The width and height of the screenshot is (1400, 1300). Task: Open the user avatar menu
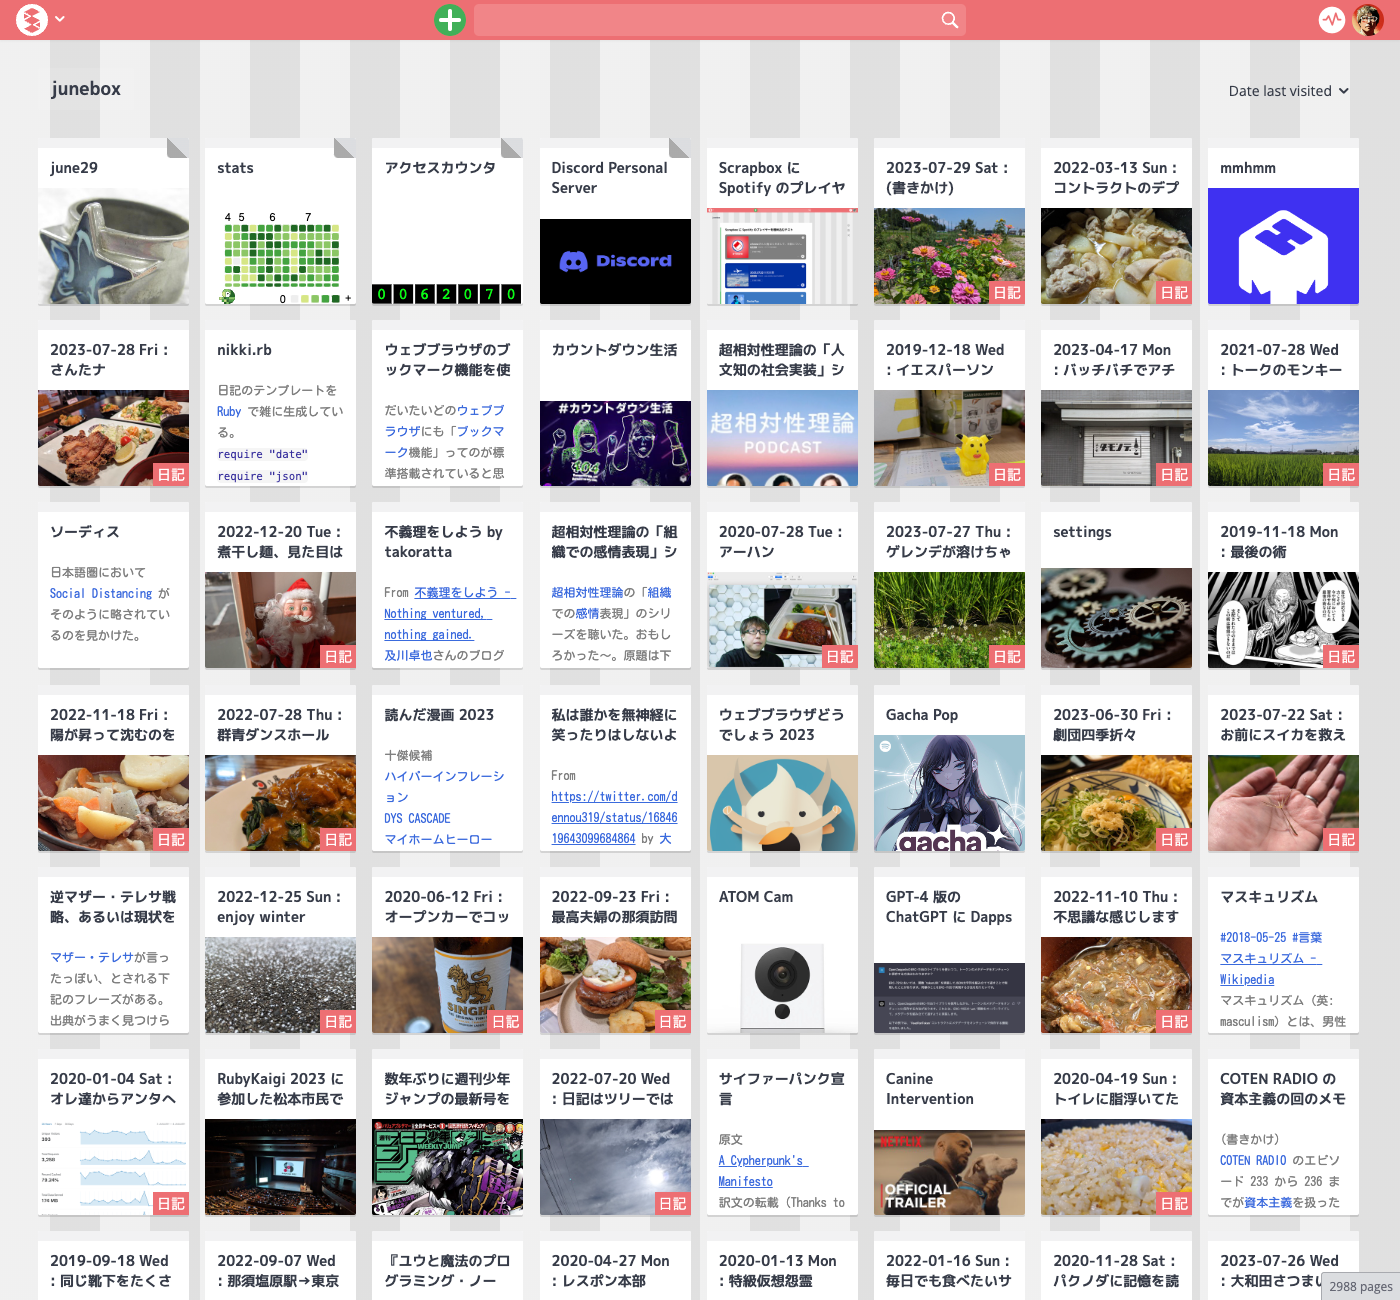point(1368,19)
